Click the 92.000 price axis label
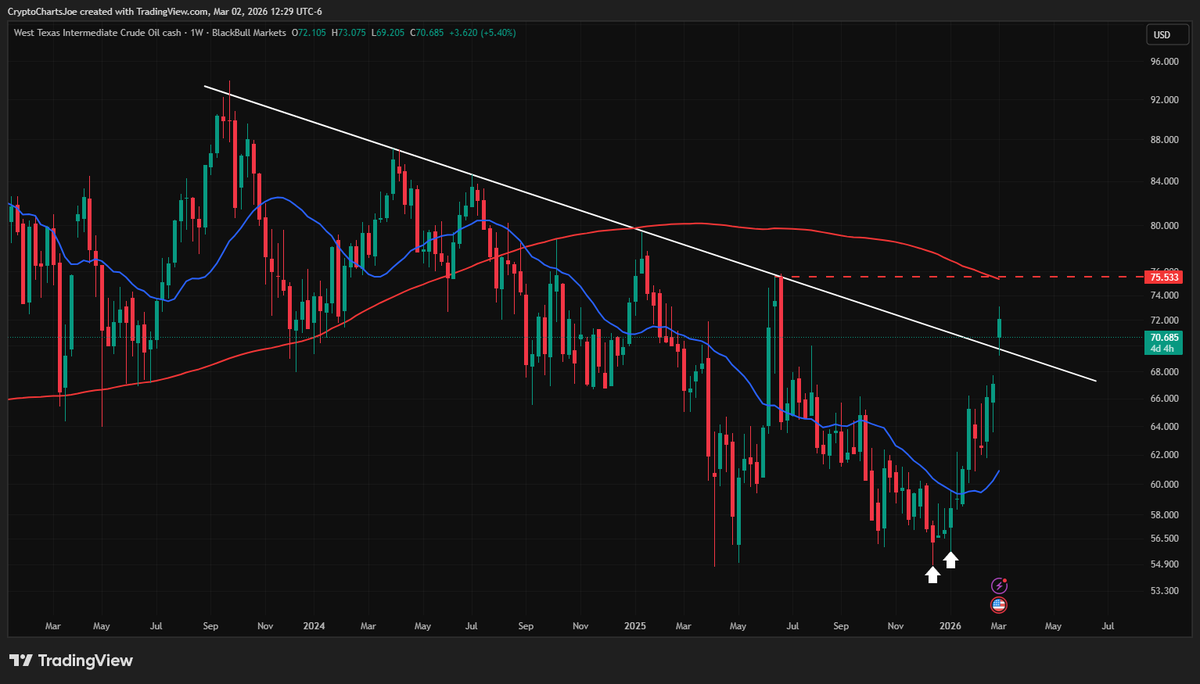This screenshot has height=684, width=1200. click(1165, 100)
